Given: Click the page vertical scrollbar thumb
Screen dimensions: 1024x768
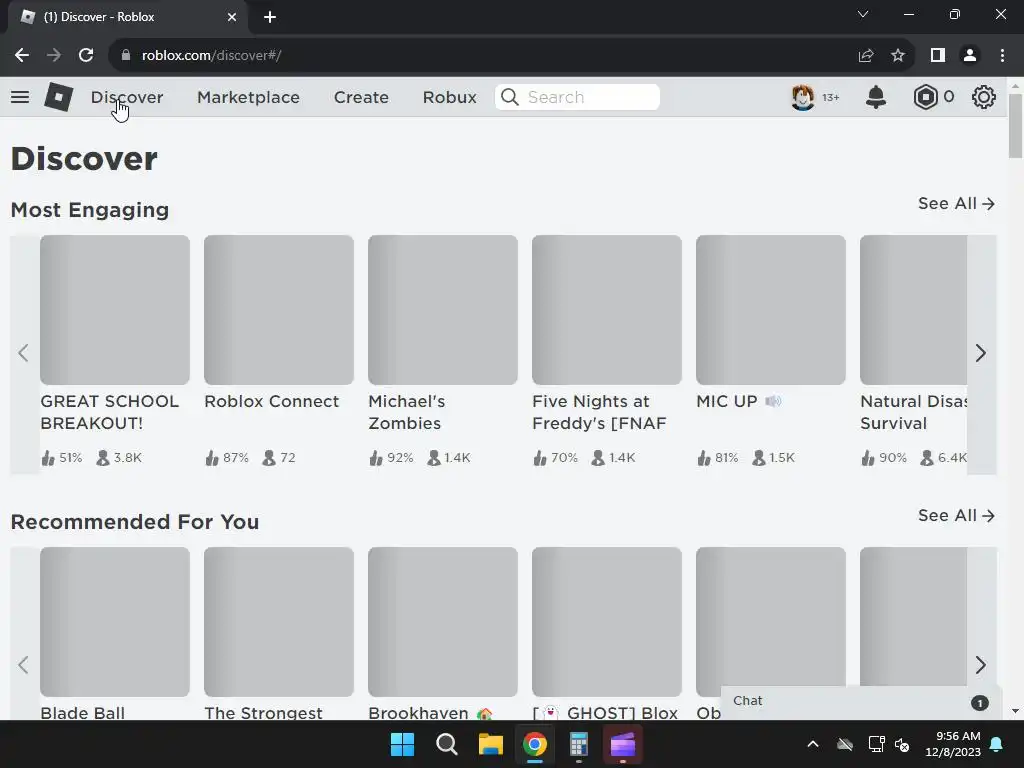Looking at the screenshot, I should pyautogui.click(x=1015, y=125).
